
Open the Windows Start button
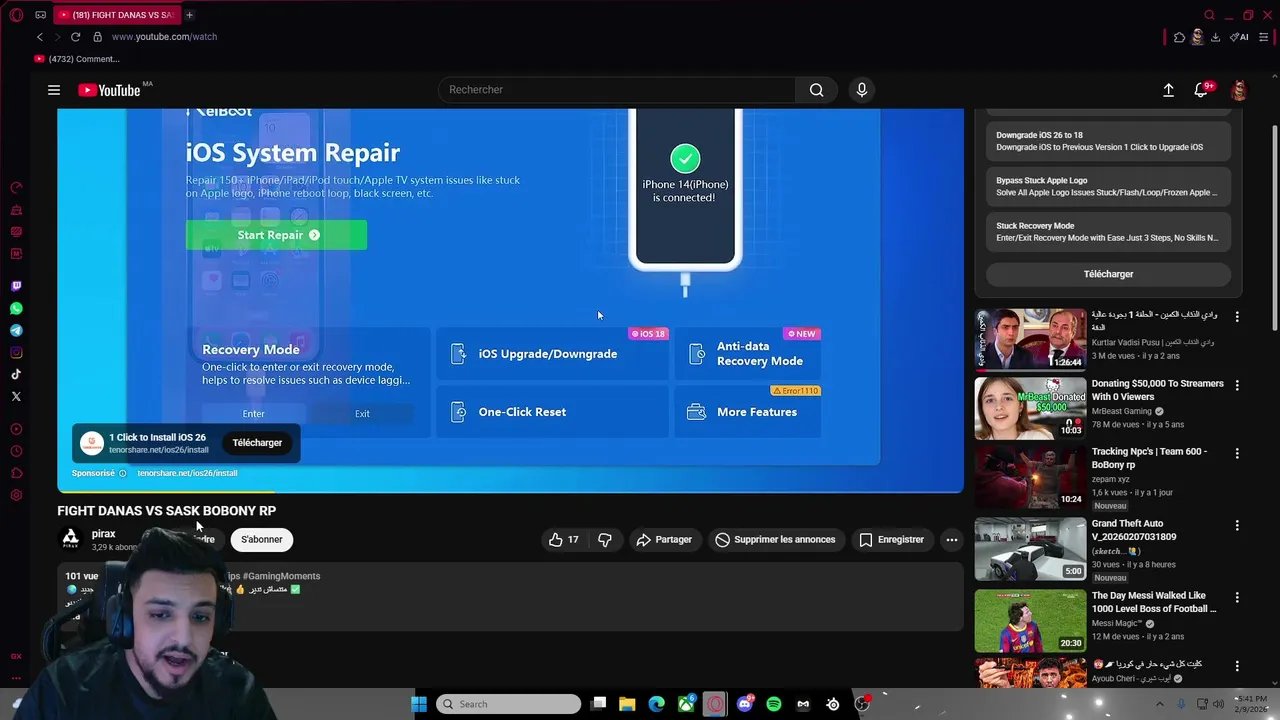click(419, 704)
